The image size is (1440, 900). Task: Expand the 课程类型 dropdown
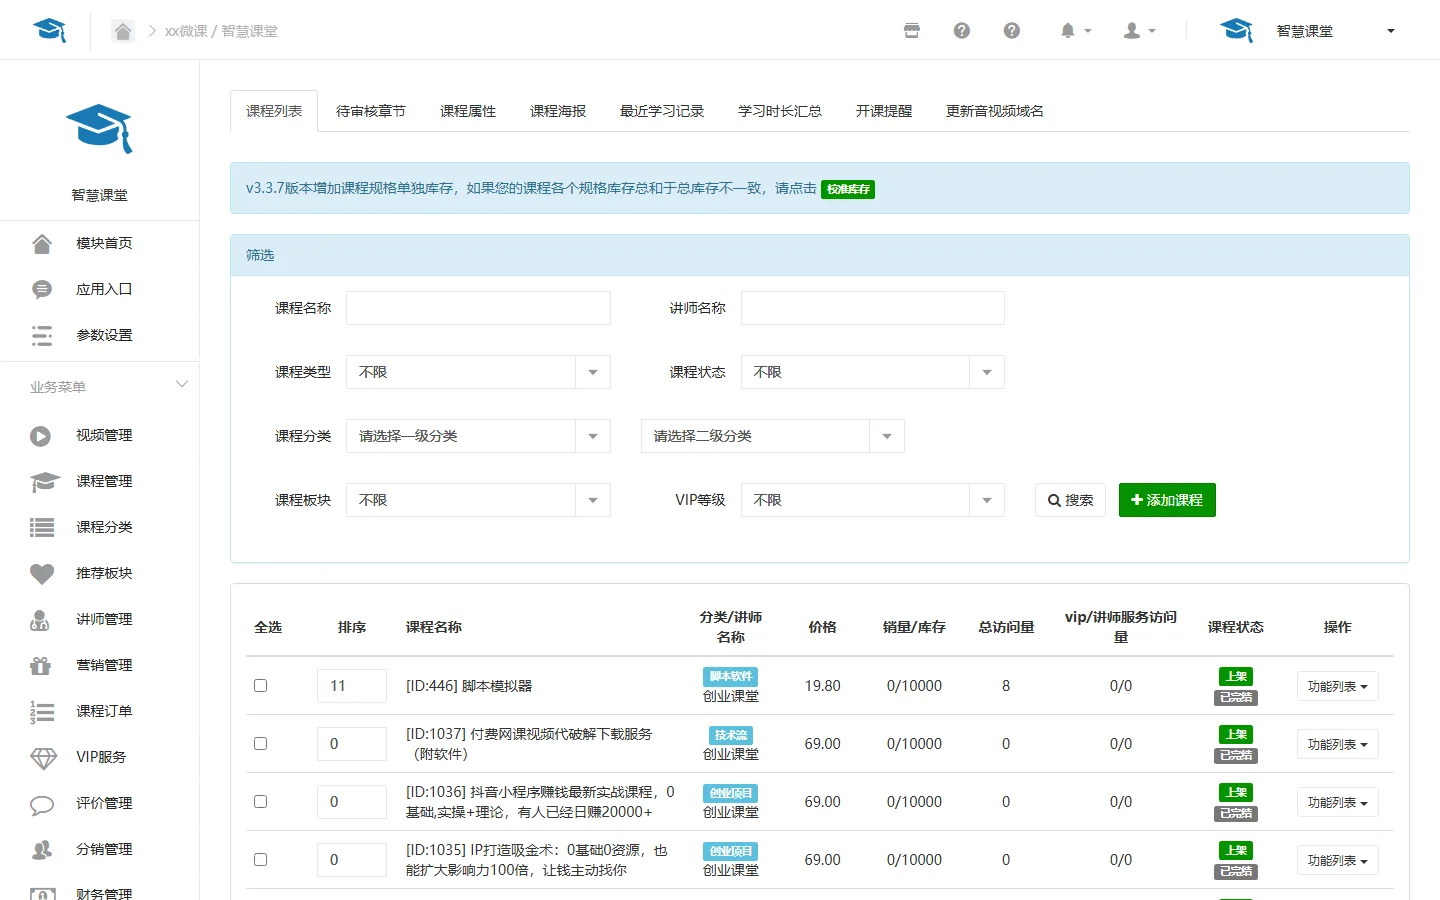point(478,372)
